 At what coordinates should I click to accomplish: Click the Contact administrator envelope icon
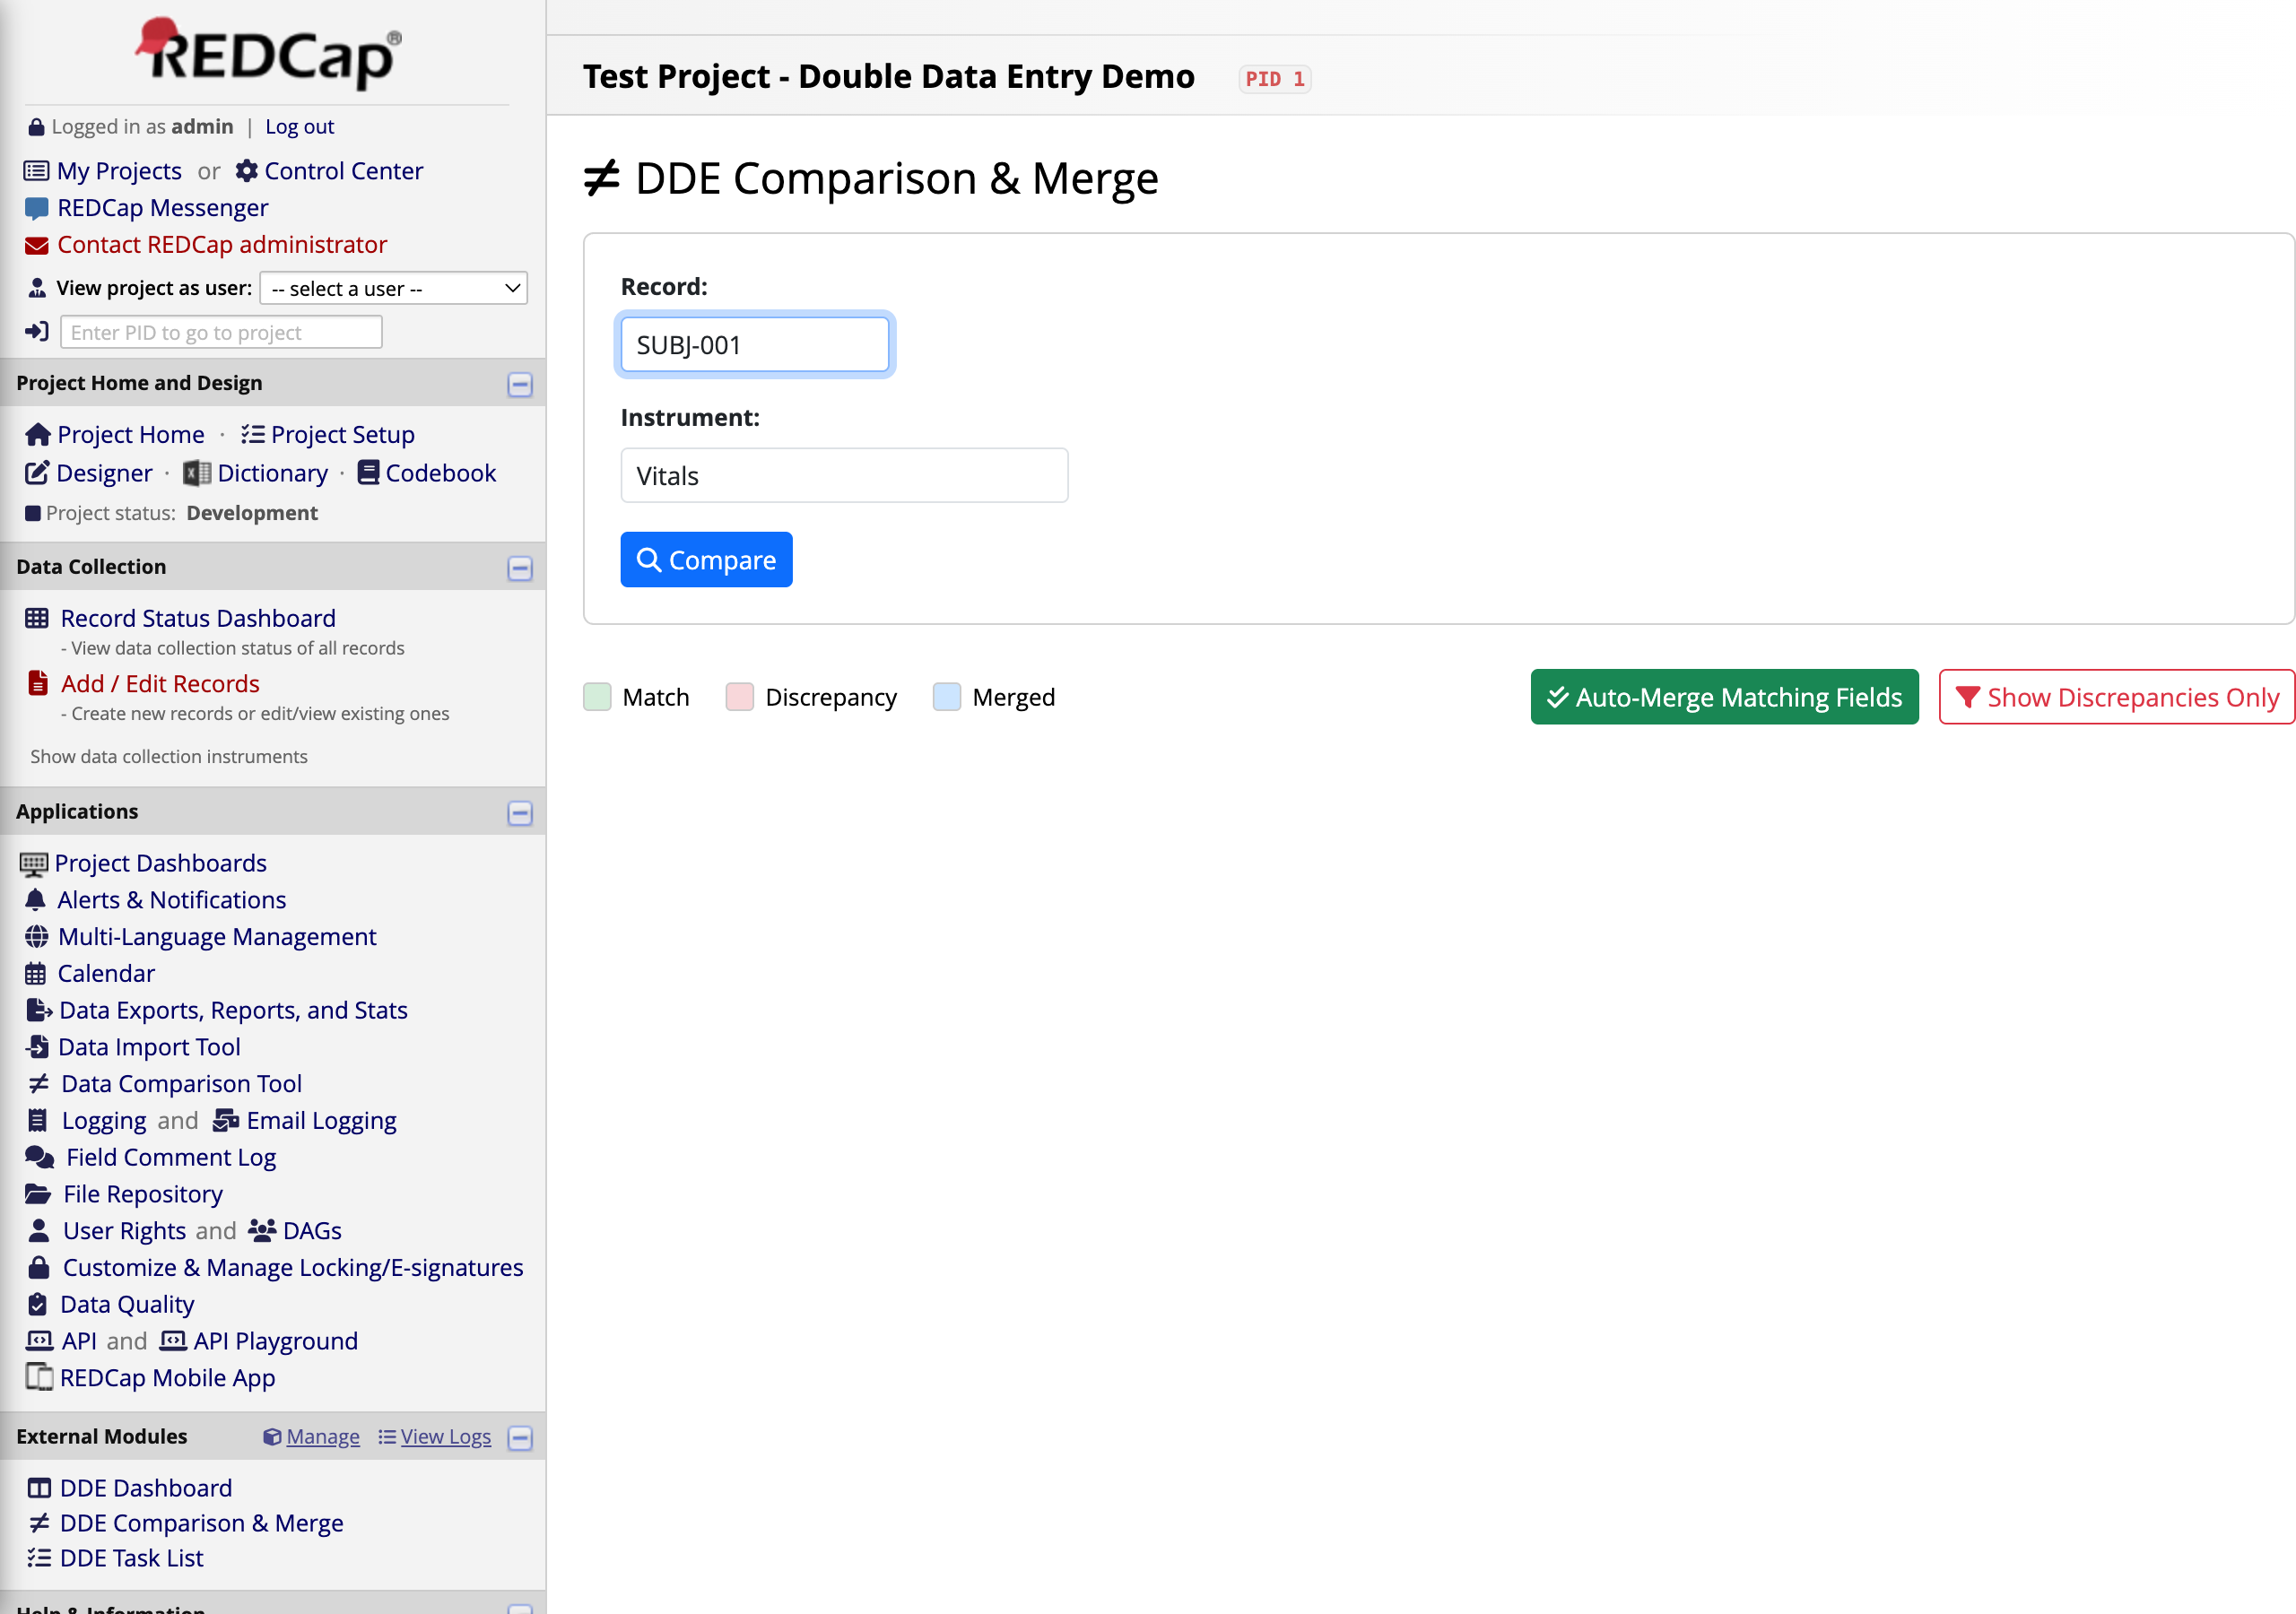coord(36,245)
